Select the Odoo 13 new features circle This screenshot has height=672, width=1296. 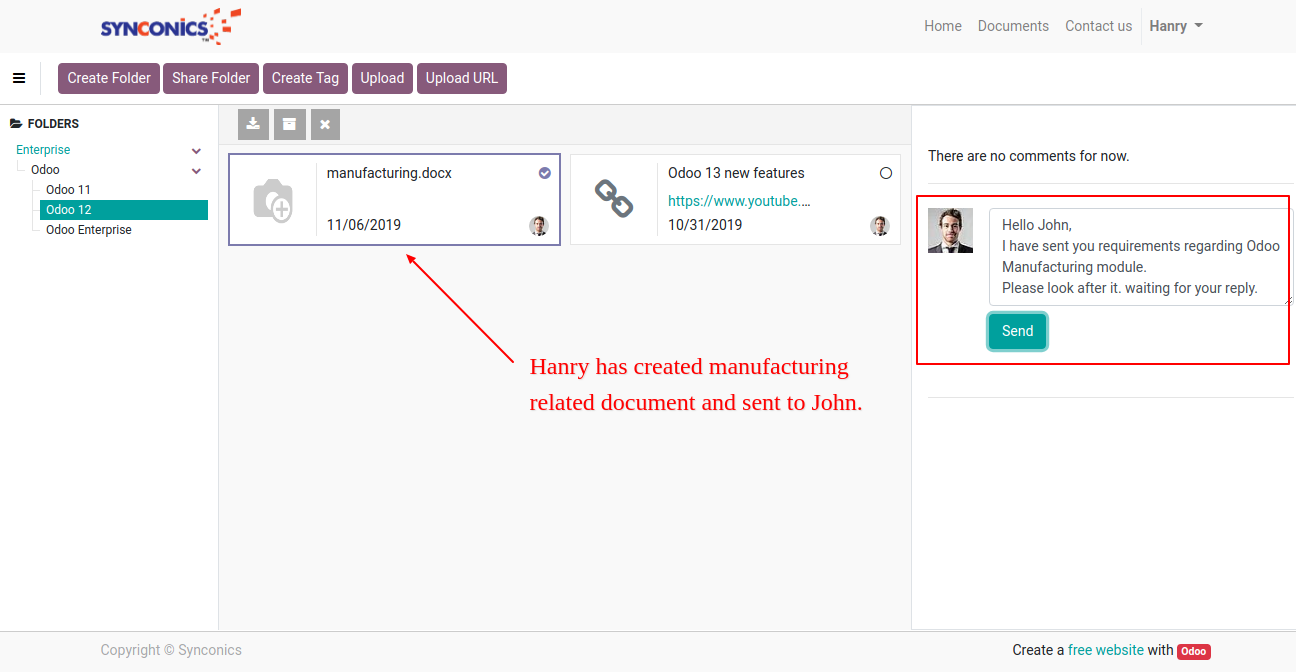886,173
